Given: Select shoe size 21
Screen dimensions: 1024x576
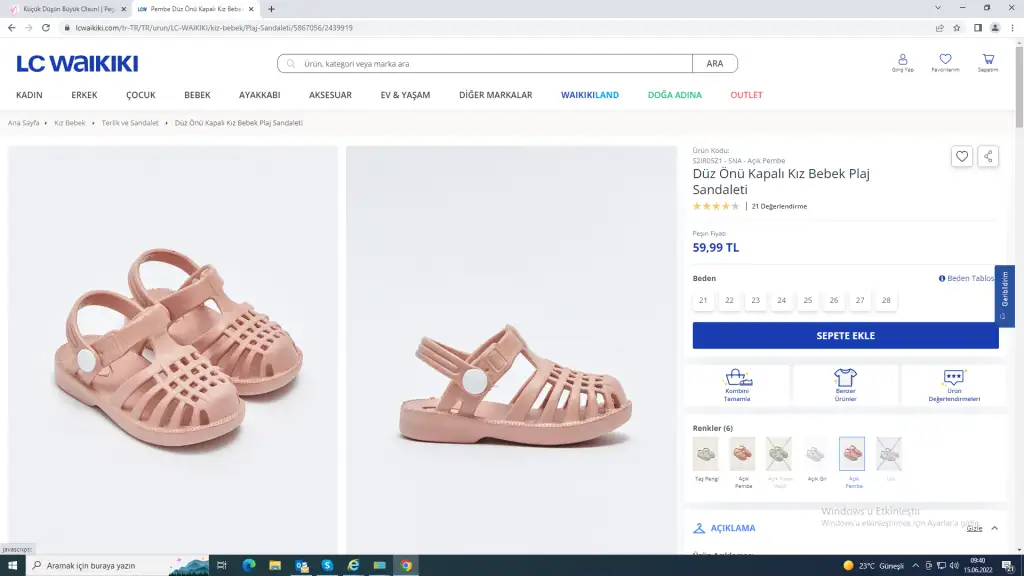Looking at the screenshot, I should 703,300.
